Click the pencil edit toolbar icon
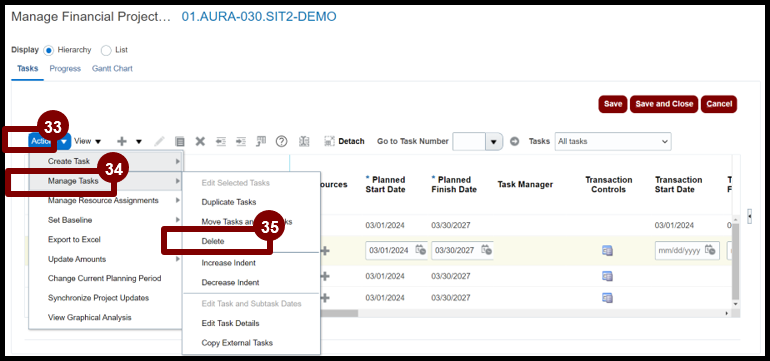Image resolution: width=770 pixels, height=361 pixels. [x=159, y=141]
